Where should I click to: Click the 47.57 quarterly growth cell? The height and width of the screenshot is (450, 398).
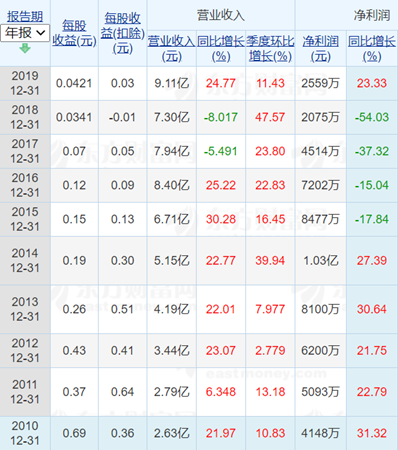point(270,117)
